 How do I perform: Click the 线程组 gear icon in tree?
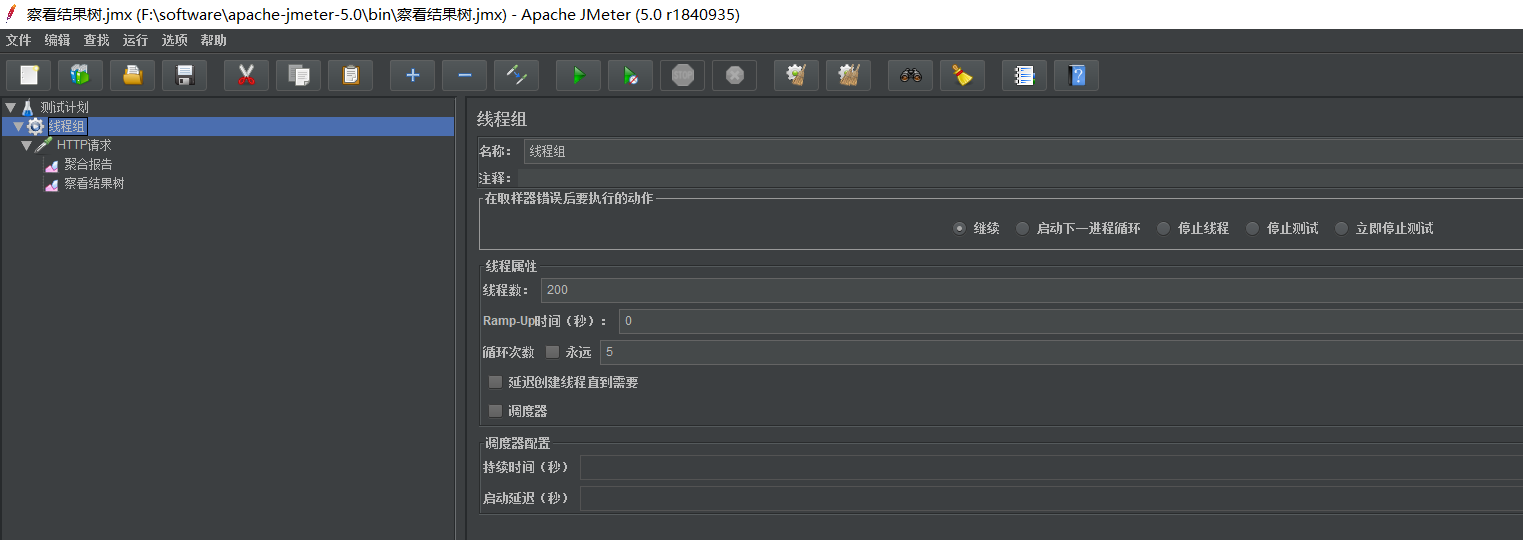[x=36, y=126]
